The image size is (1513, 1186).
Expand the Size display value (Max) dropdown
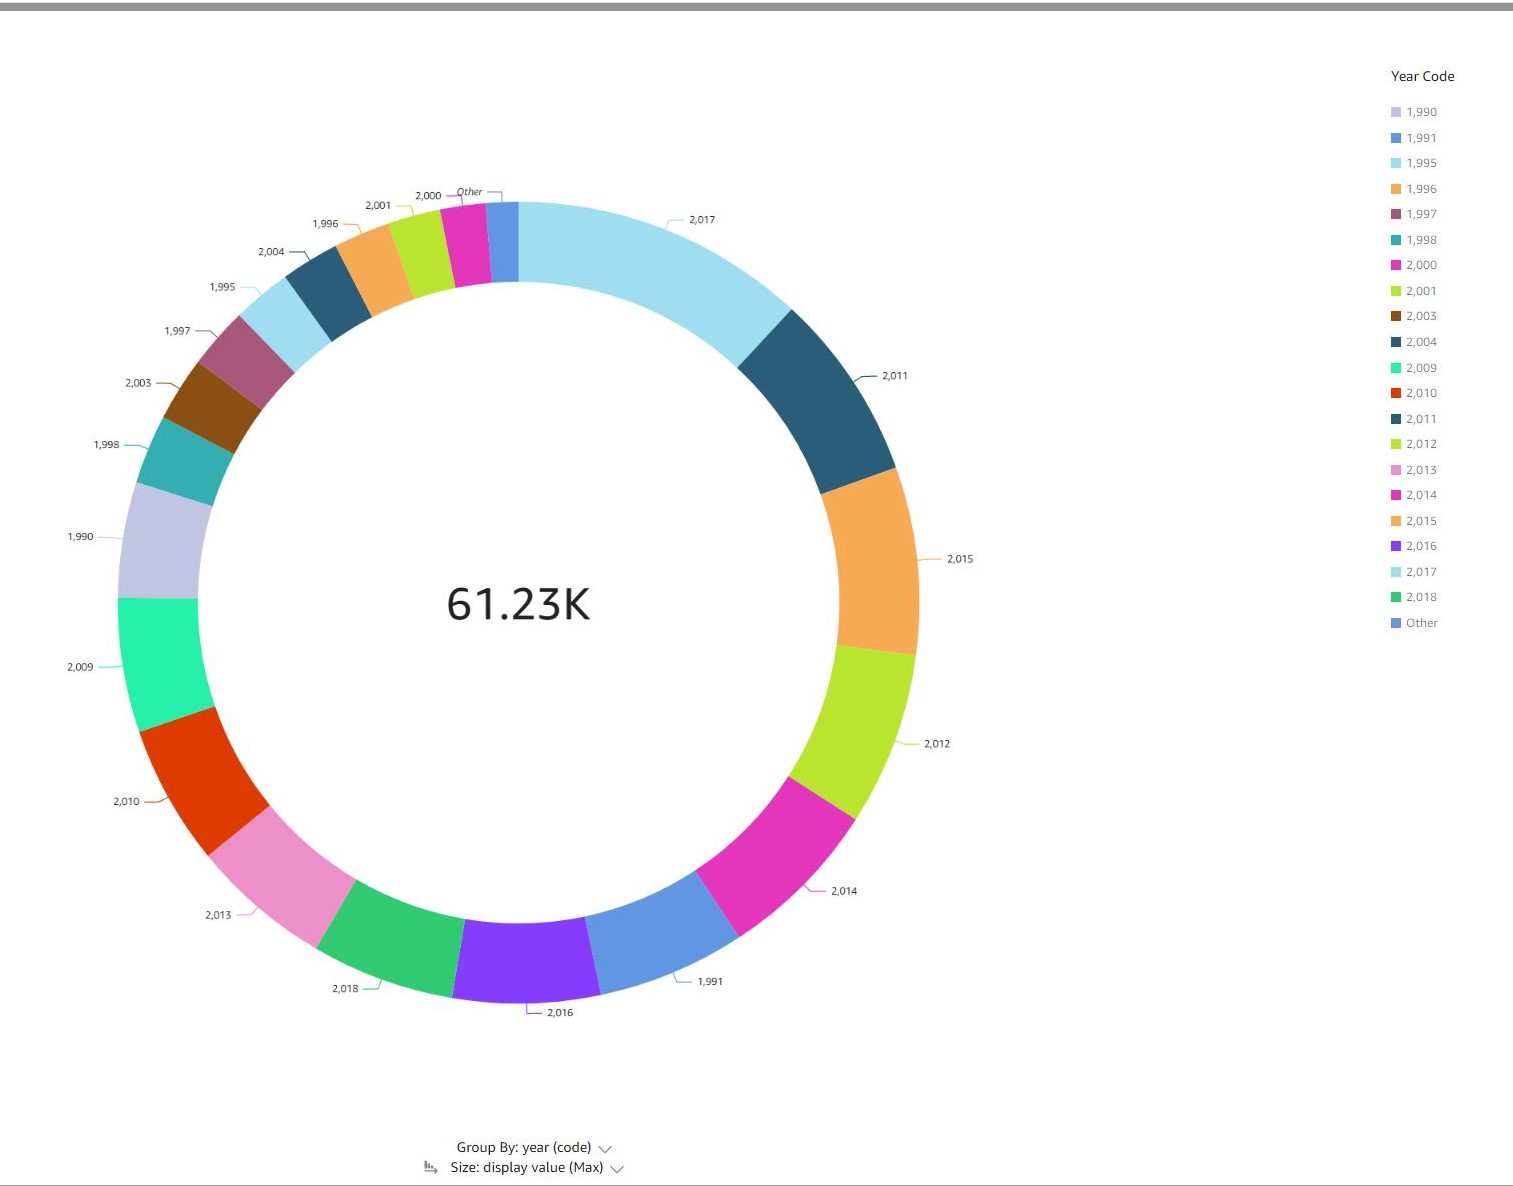[617, 1169]
